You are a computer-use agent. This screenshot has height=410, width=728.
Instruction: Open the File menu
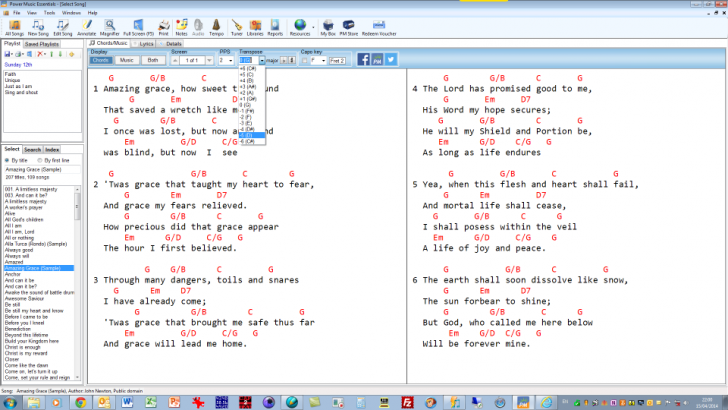pyautogui.click(x=17, y=13)
